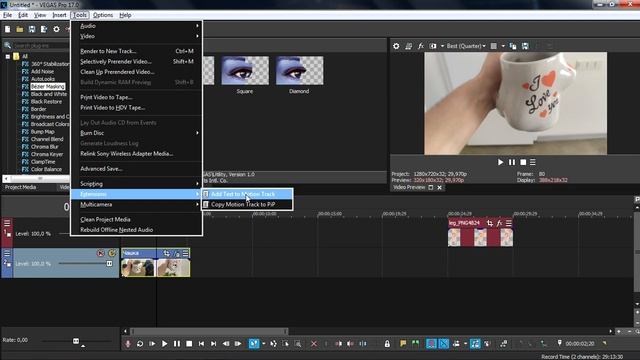Choose Selectively Prerender Video
This screenshot has height=360, width=640.
[x=137, y=62]
